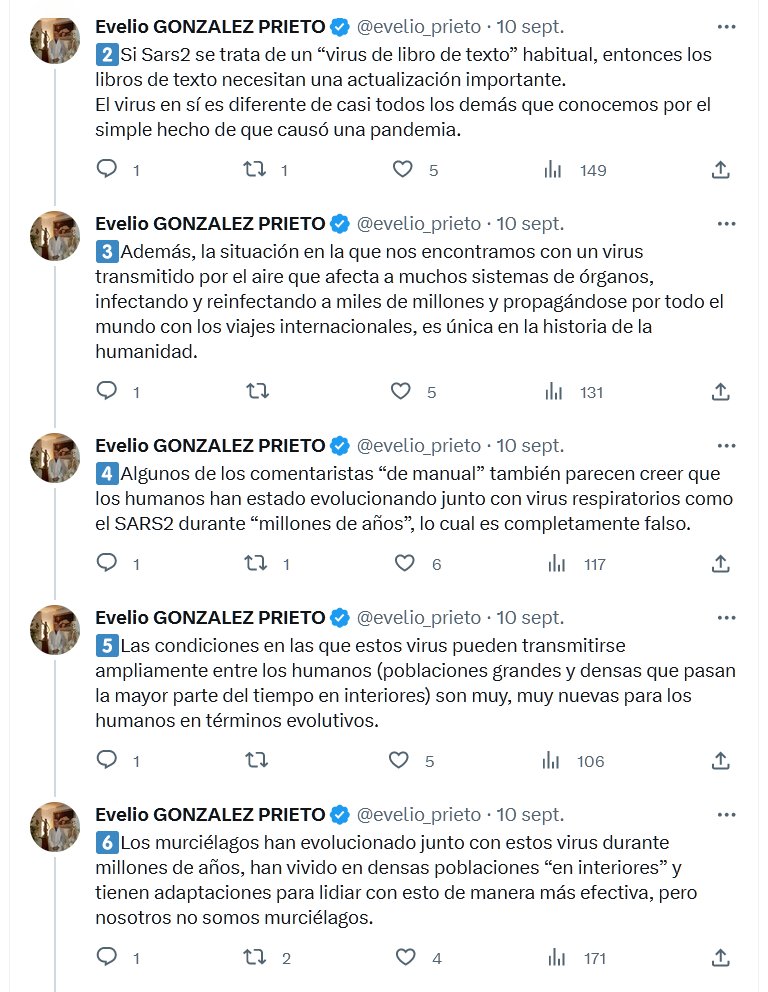Like the tweet about murciélagos
Screen dimensions: 768x992
click(403, 958)
